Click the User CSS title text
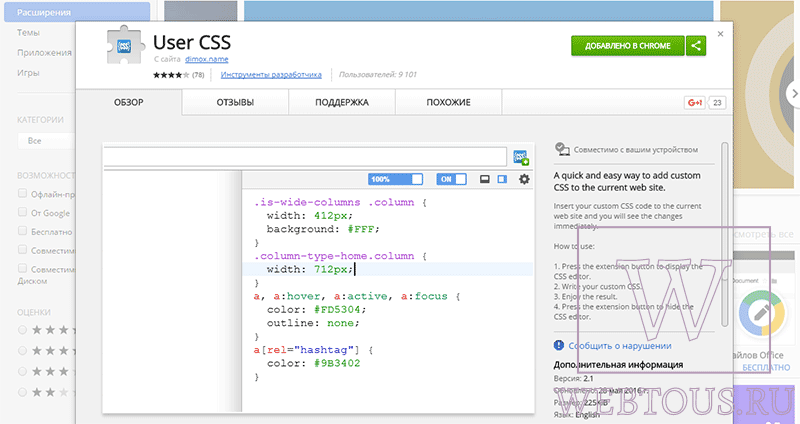This screenshot has width=800, height=424. coord(192,42)
